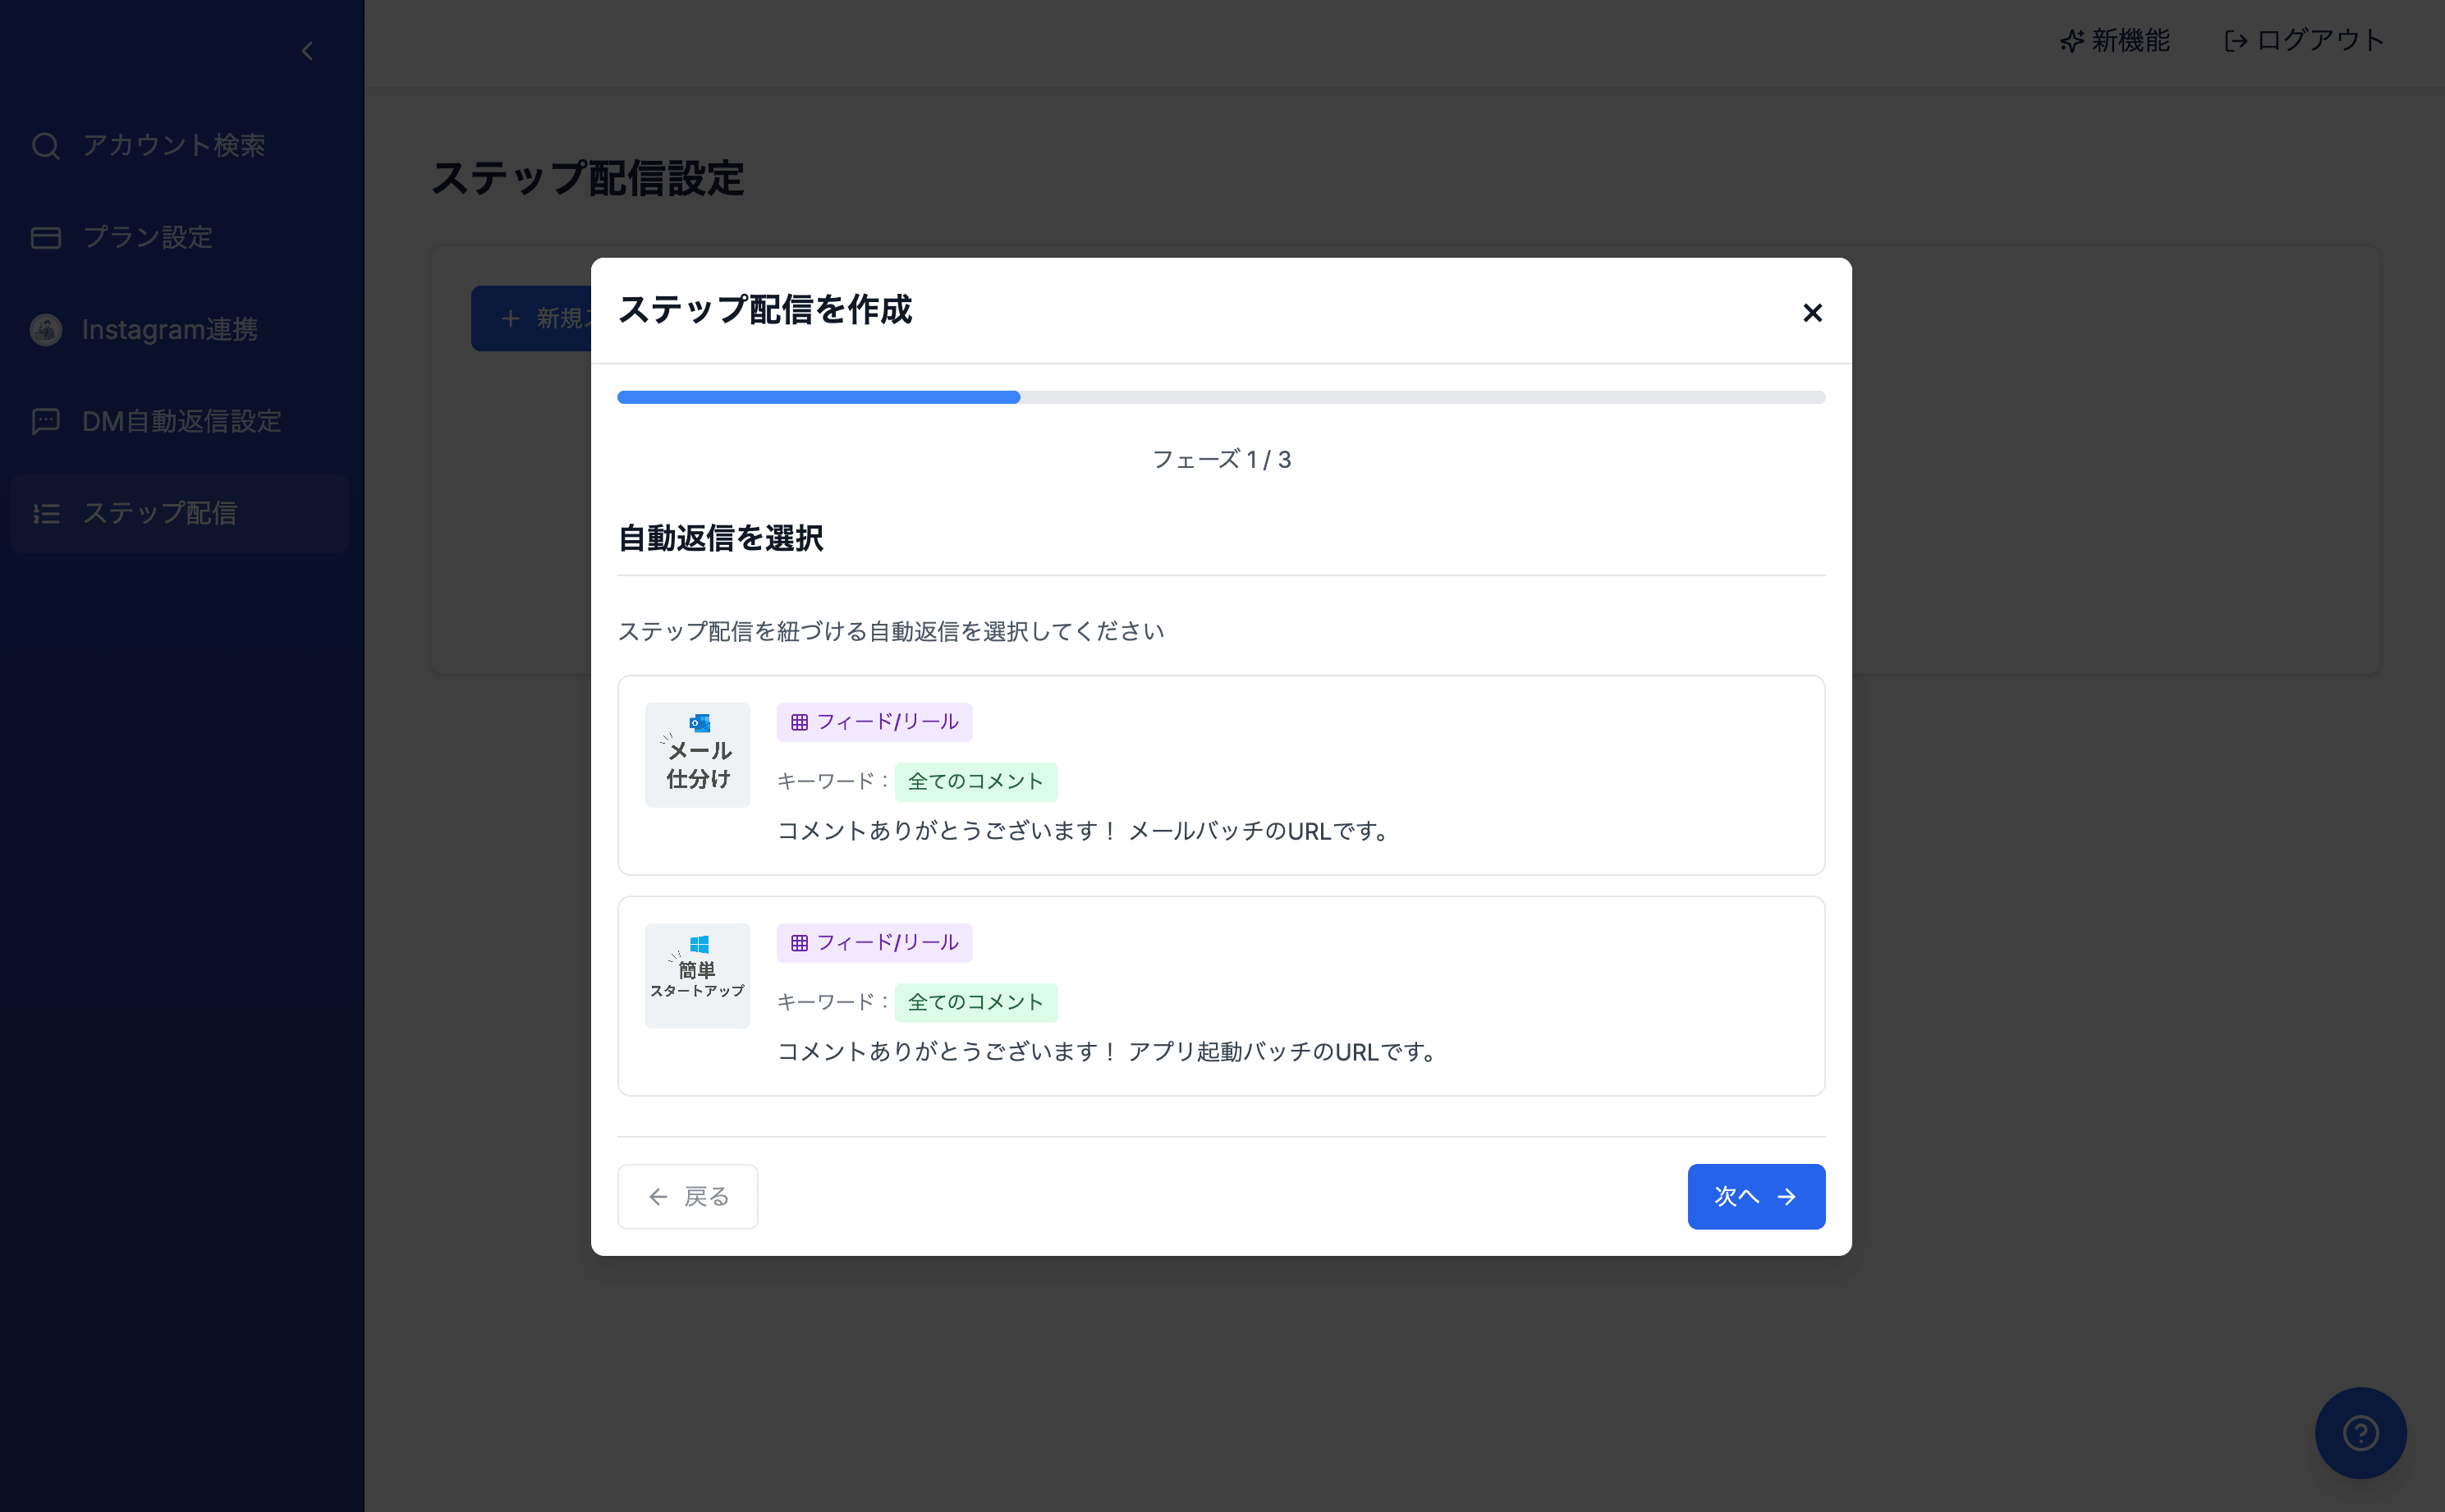Click the プラン設定 card icon

click(46, 238)
